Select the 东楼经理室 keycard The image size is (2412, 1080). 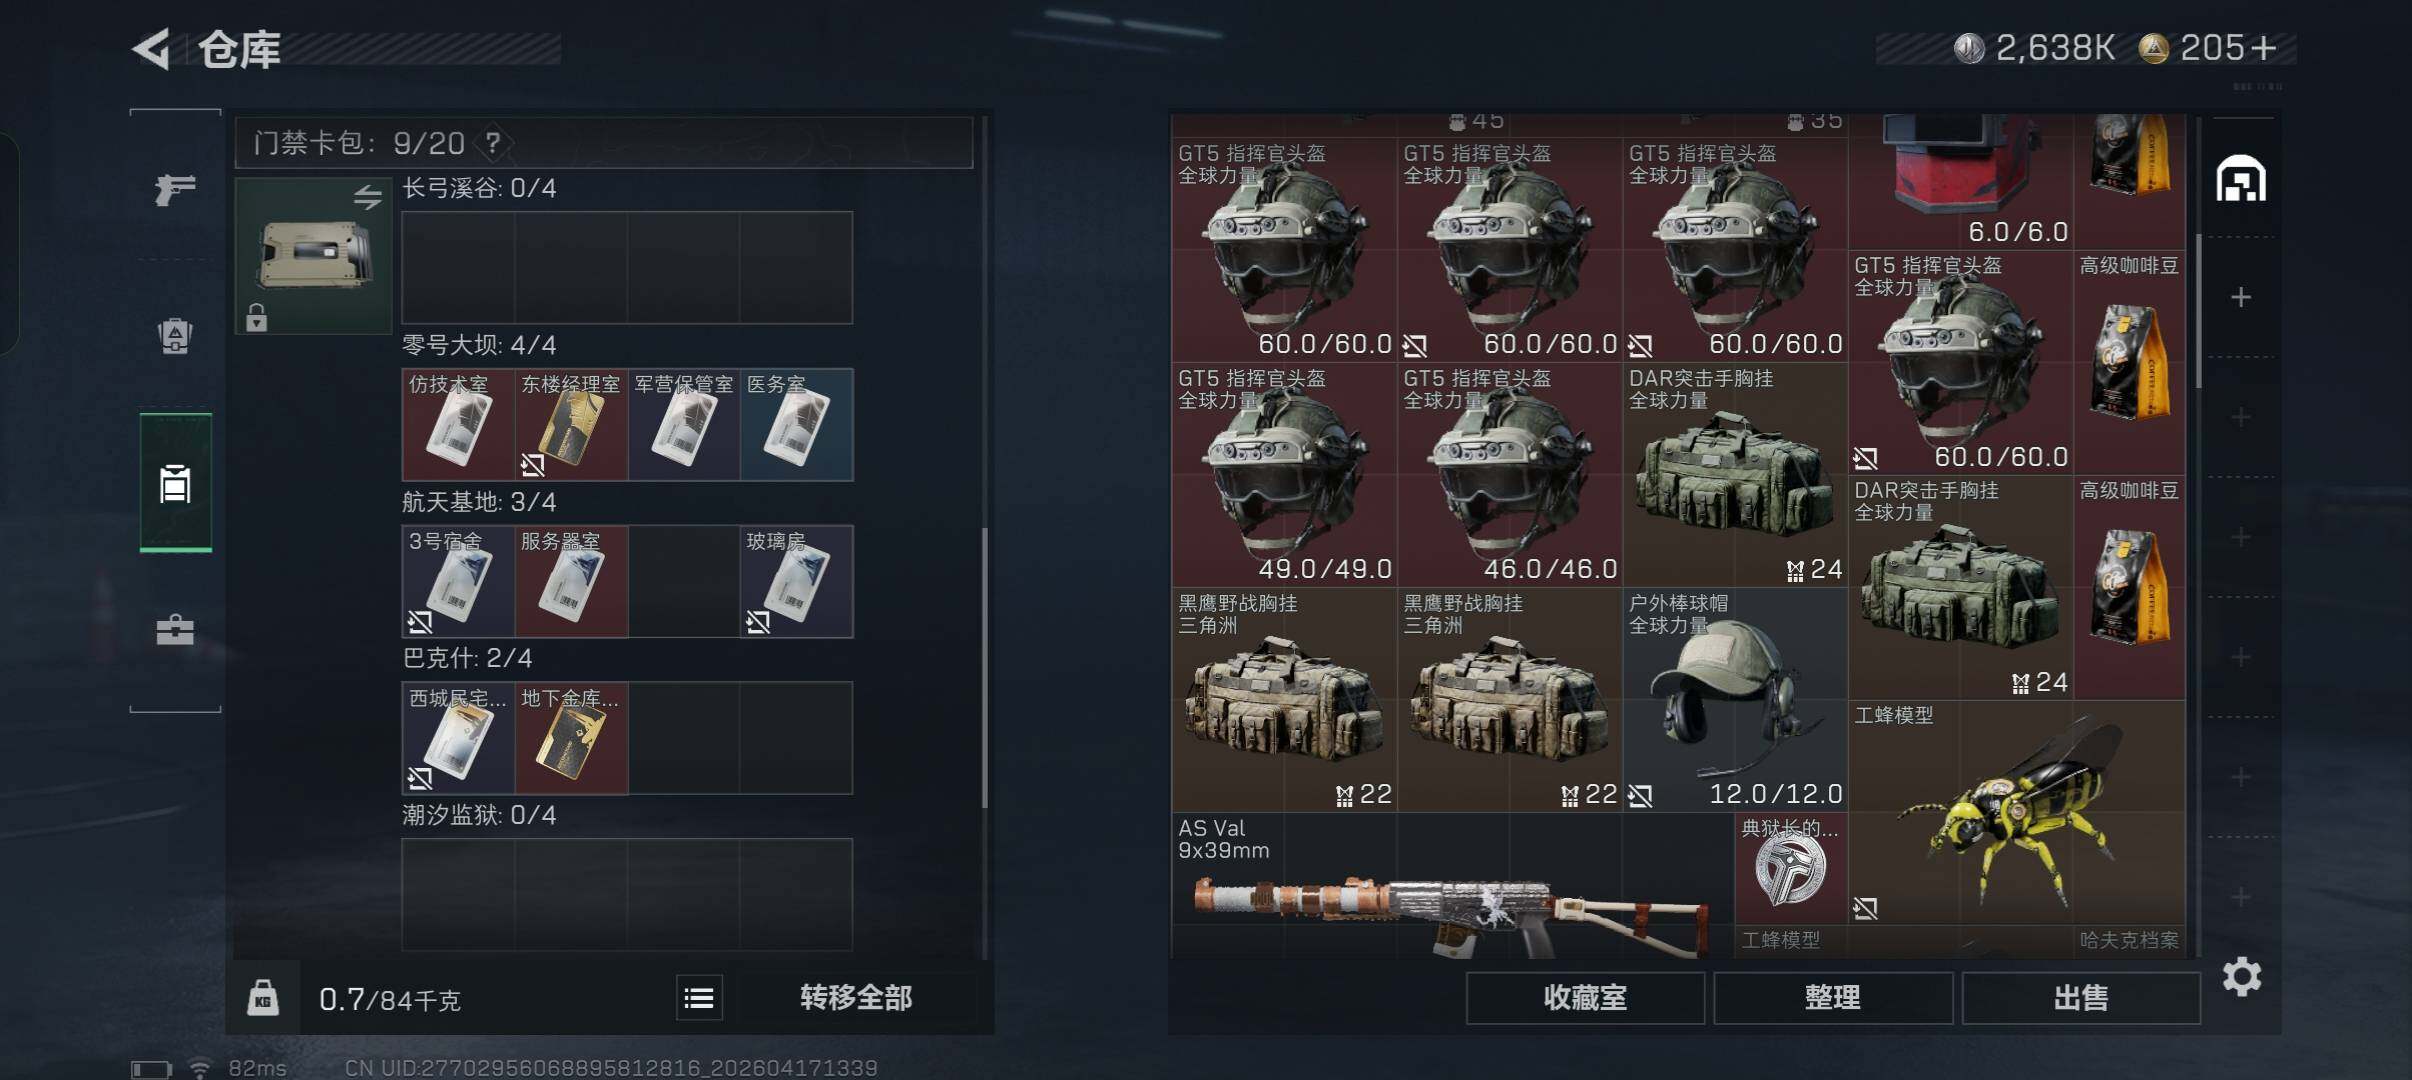tap(571, 425)
